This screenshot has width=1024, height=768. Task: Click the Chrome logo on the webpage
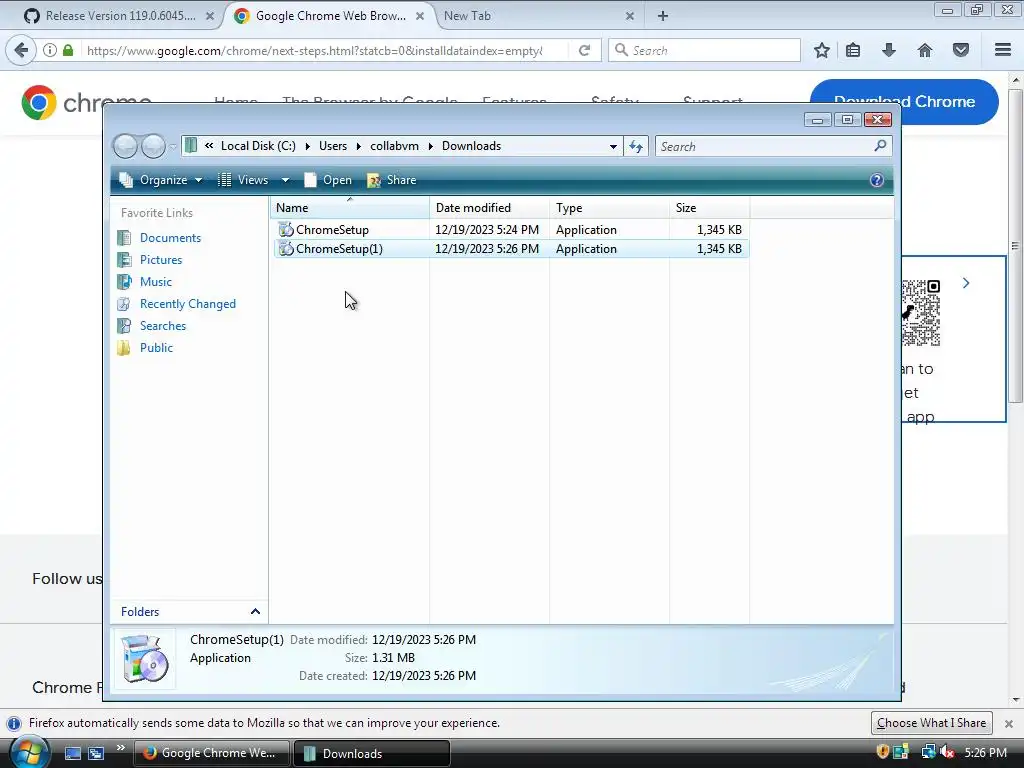(x=39, y=103)
